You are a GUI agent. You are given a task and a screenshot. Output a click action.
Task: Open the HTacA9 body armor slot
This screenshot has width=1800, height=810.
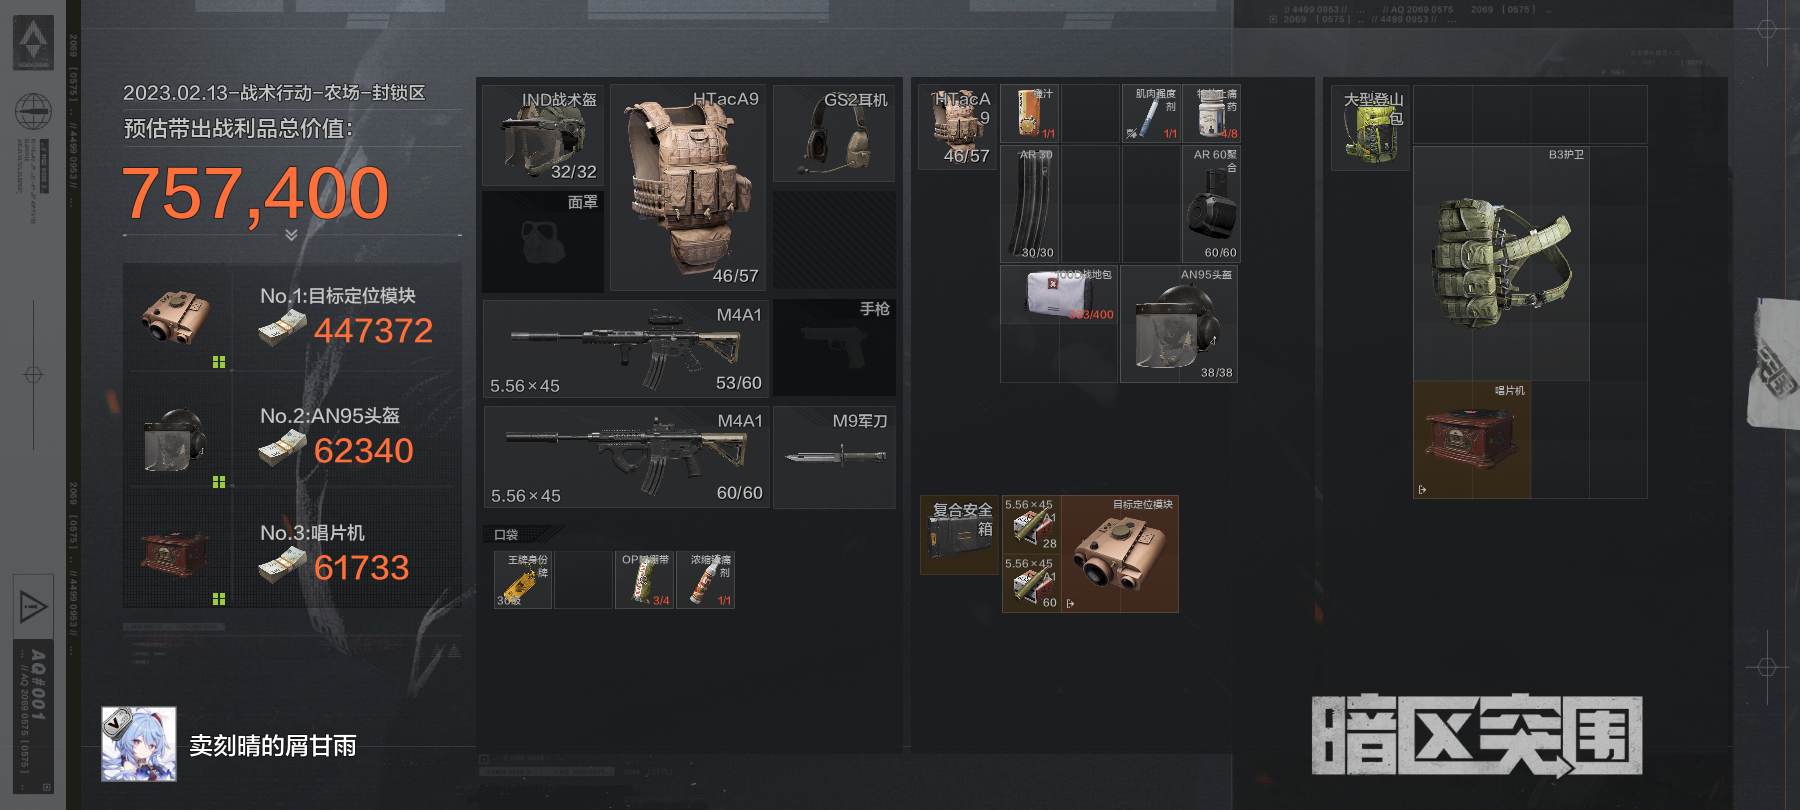pos(688,187)
